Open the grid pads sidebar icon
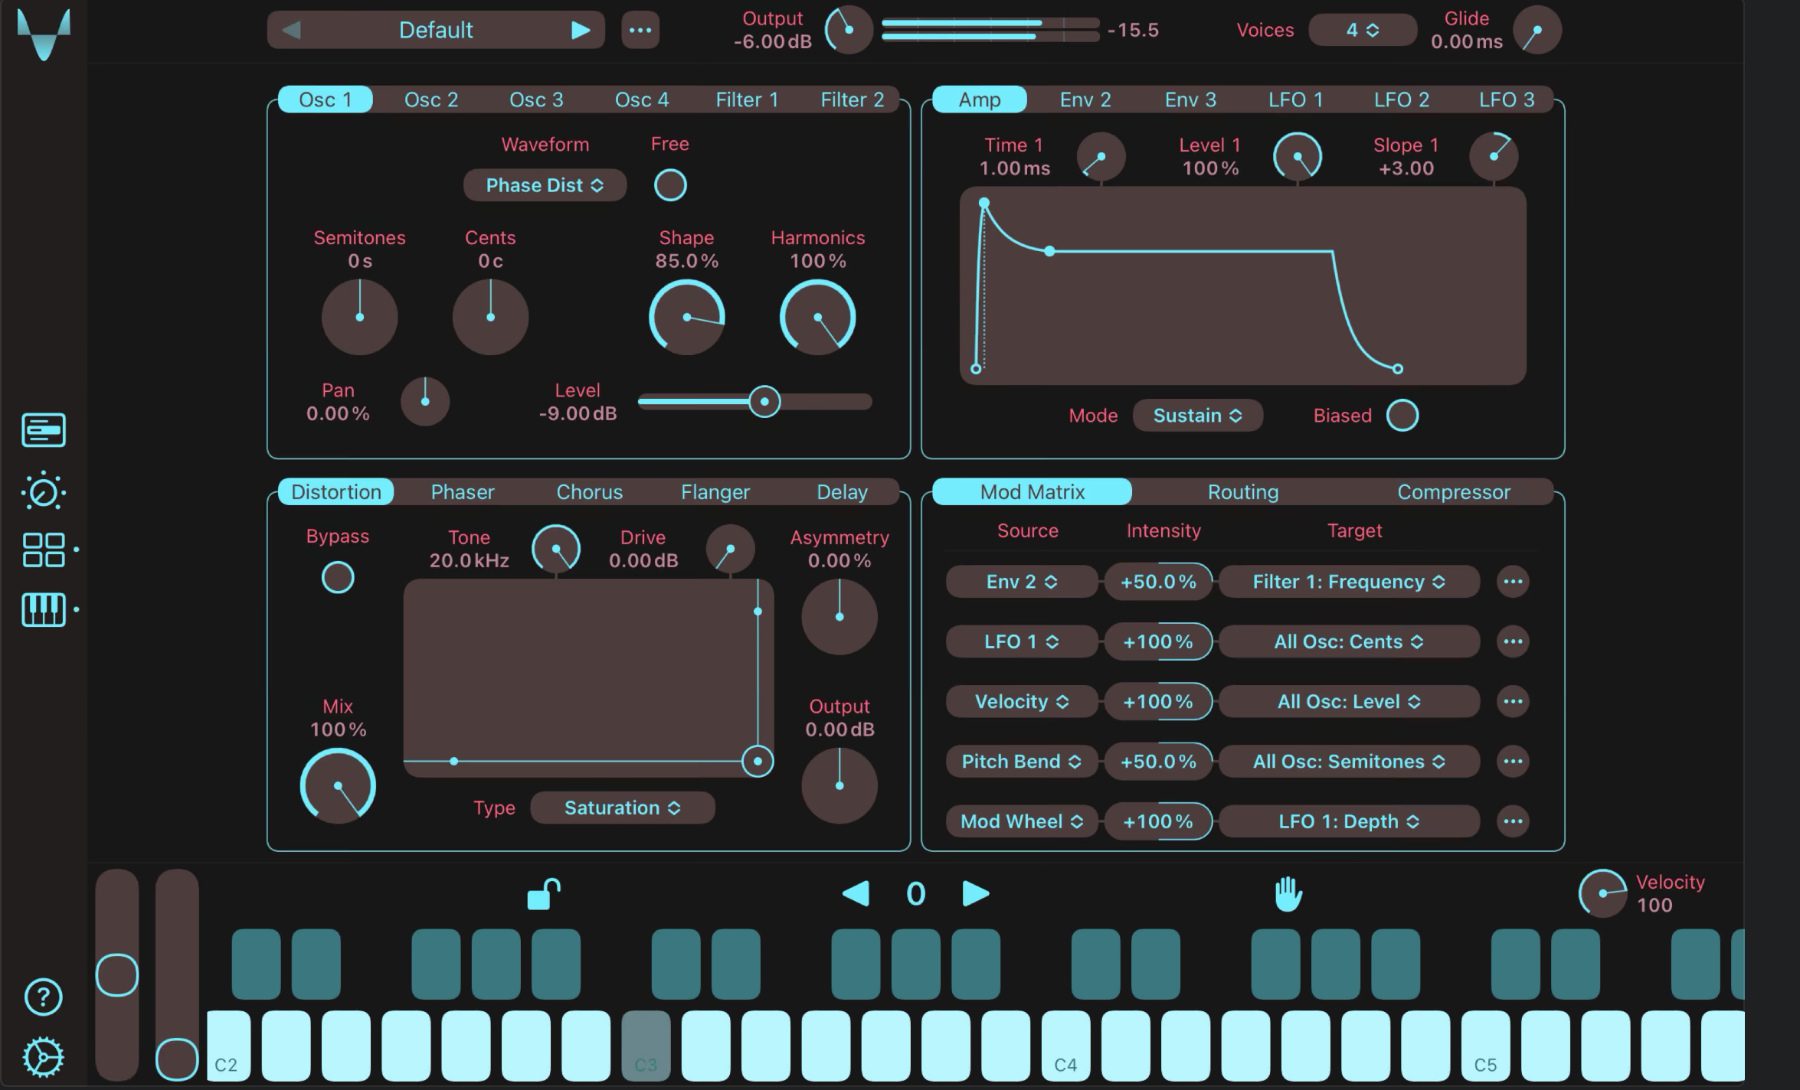This screenshot has width=1800, height=1090. (44, 549)
